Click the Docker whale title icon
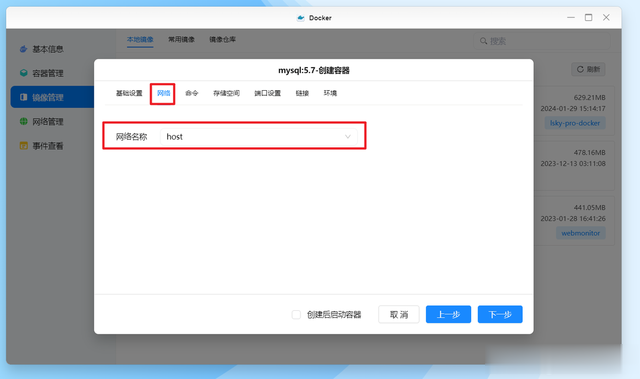 pyautogui.click(x=301, y=18)
